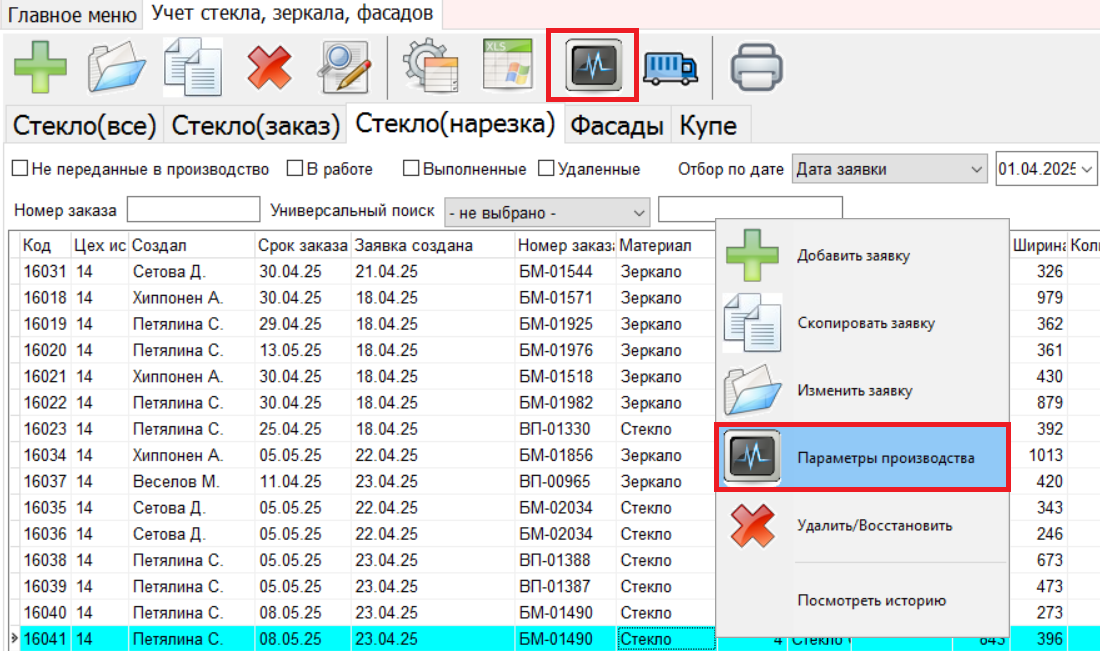Click the green plus add request toolbar icon

pos(41,67)
